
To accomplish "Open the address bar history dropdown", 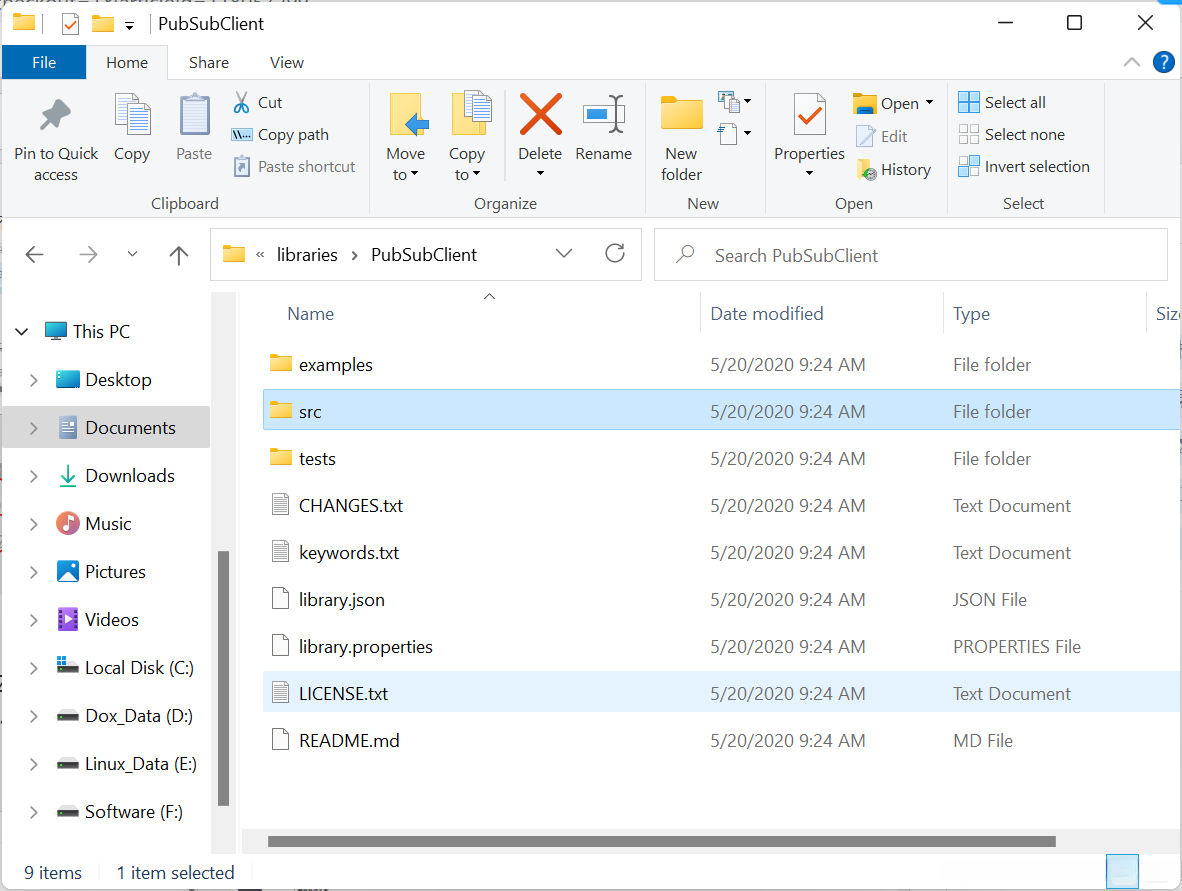I will pyautogui.click(x=564, y=254).
